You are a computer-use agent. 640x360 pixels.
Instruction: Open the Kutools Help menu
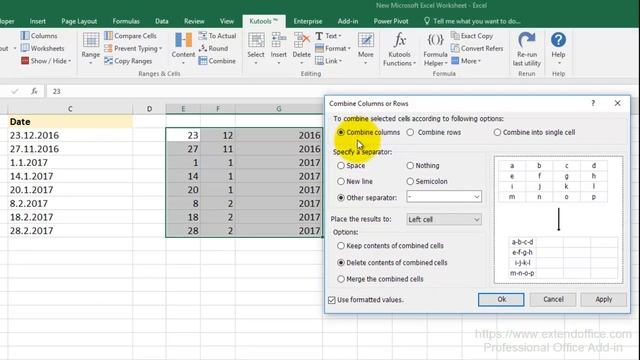tap(558, 48)
